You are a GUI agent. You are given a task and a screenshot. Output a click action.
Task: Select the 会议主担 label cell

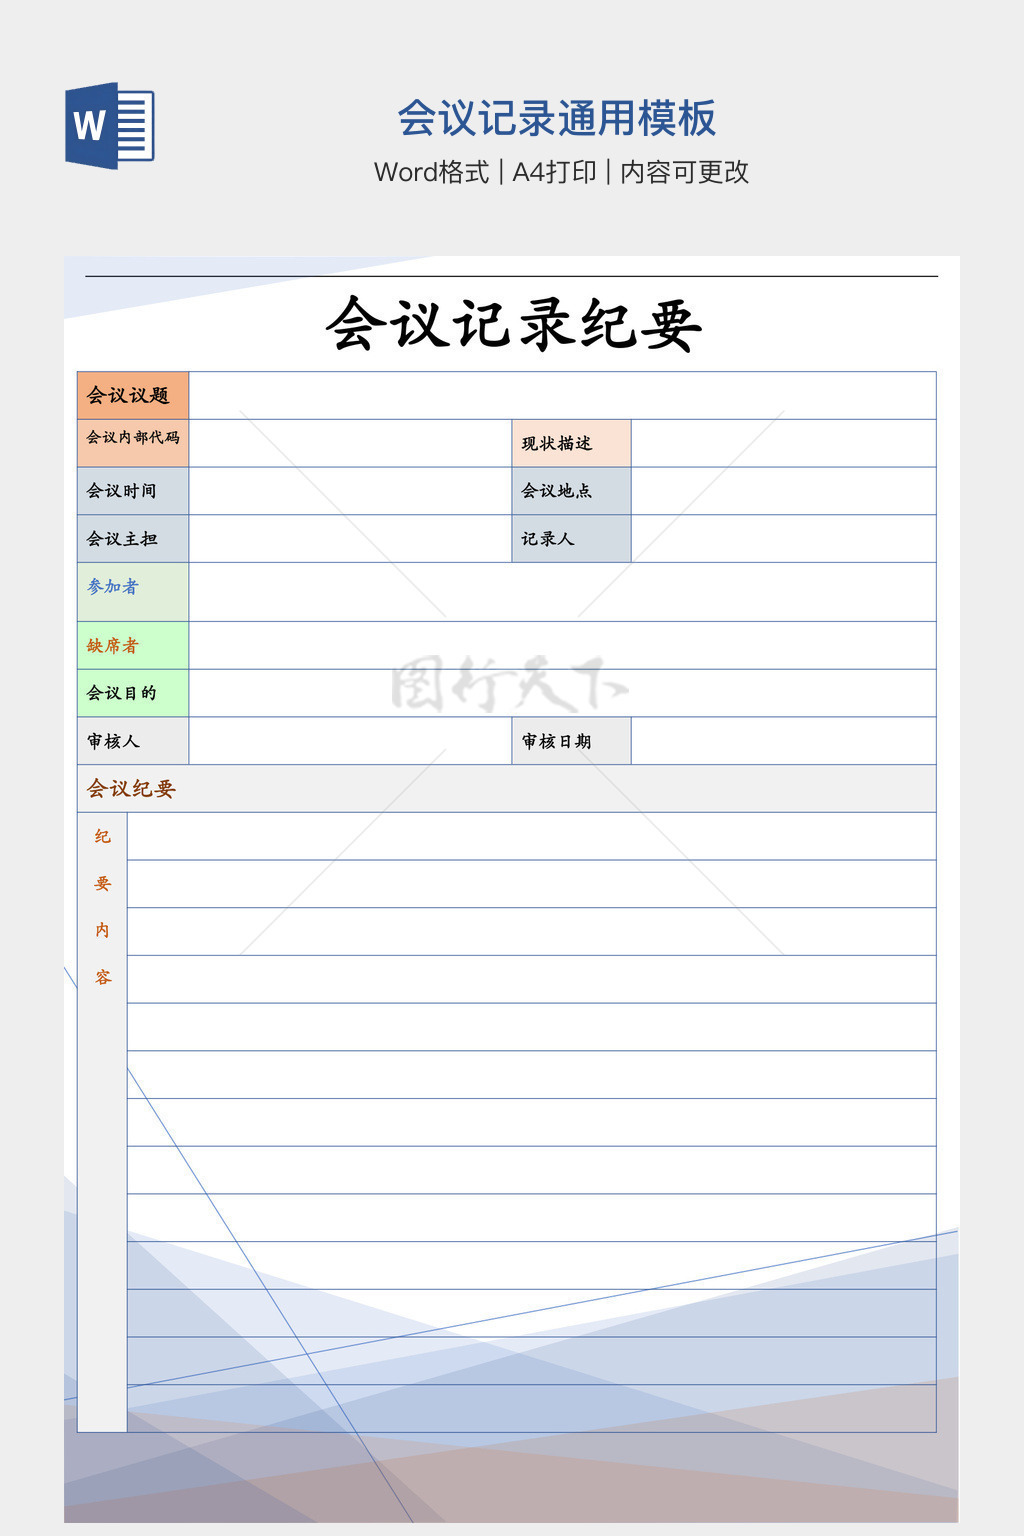133,539
